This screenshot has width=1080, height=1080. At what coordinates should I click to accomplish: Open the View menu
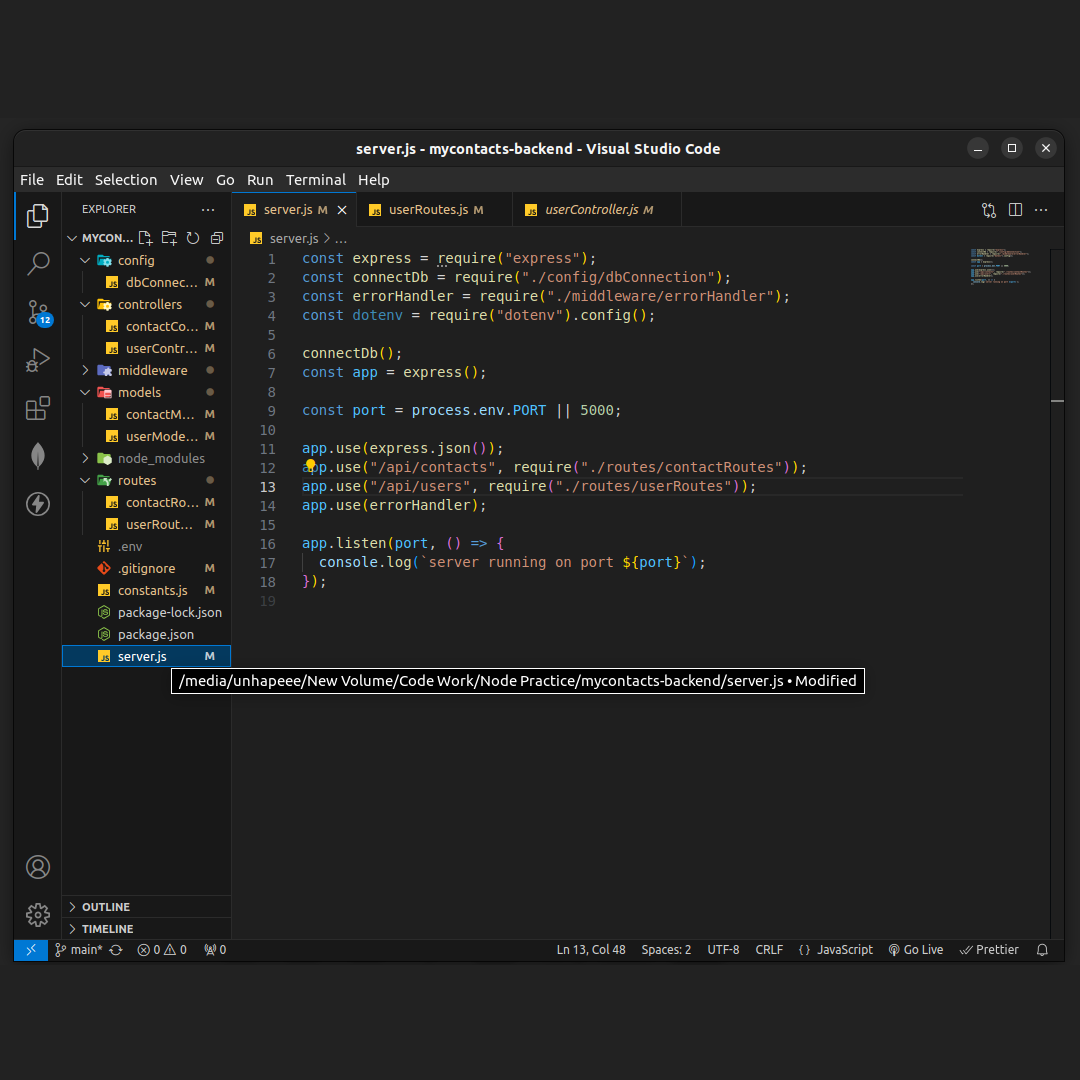click(x=187, y=180)
